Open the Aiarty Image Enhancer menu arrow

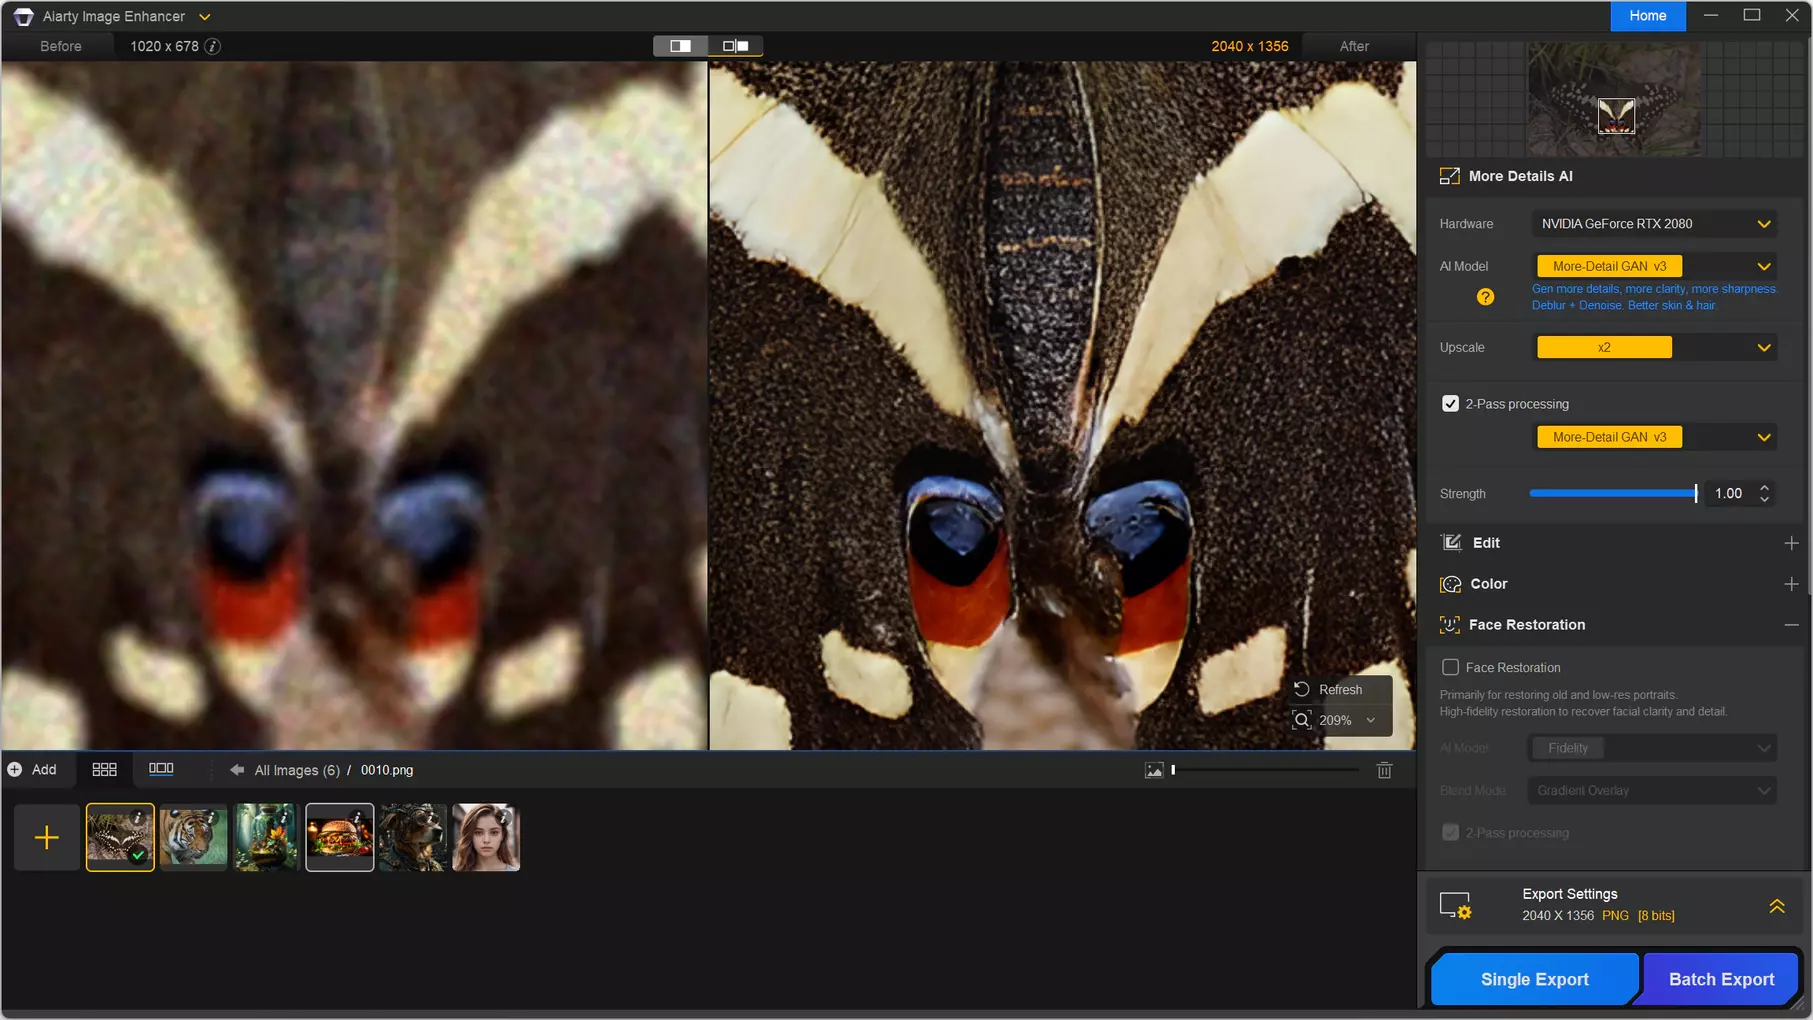coord(204,17)
